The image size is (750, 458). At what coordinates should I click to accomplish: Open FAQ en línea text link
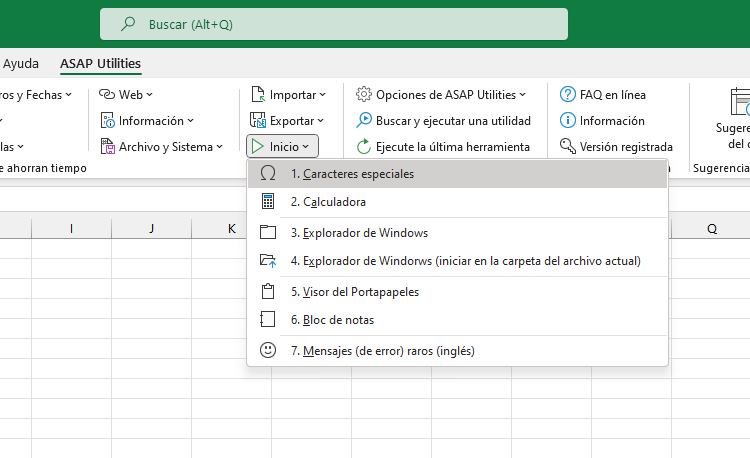pos(613,95)
